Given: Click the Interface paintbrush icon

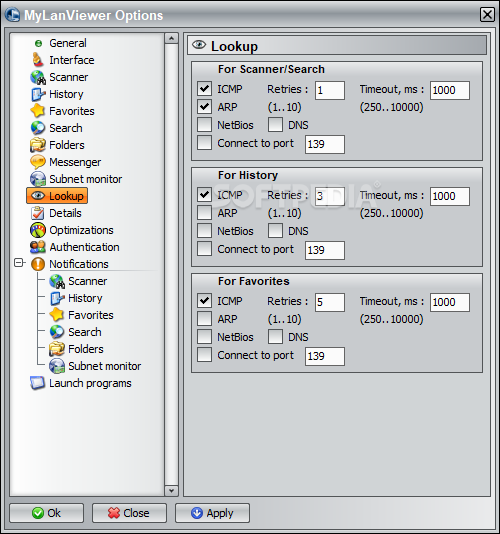Looking at the screenshot, I should [37, 60].
